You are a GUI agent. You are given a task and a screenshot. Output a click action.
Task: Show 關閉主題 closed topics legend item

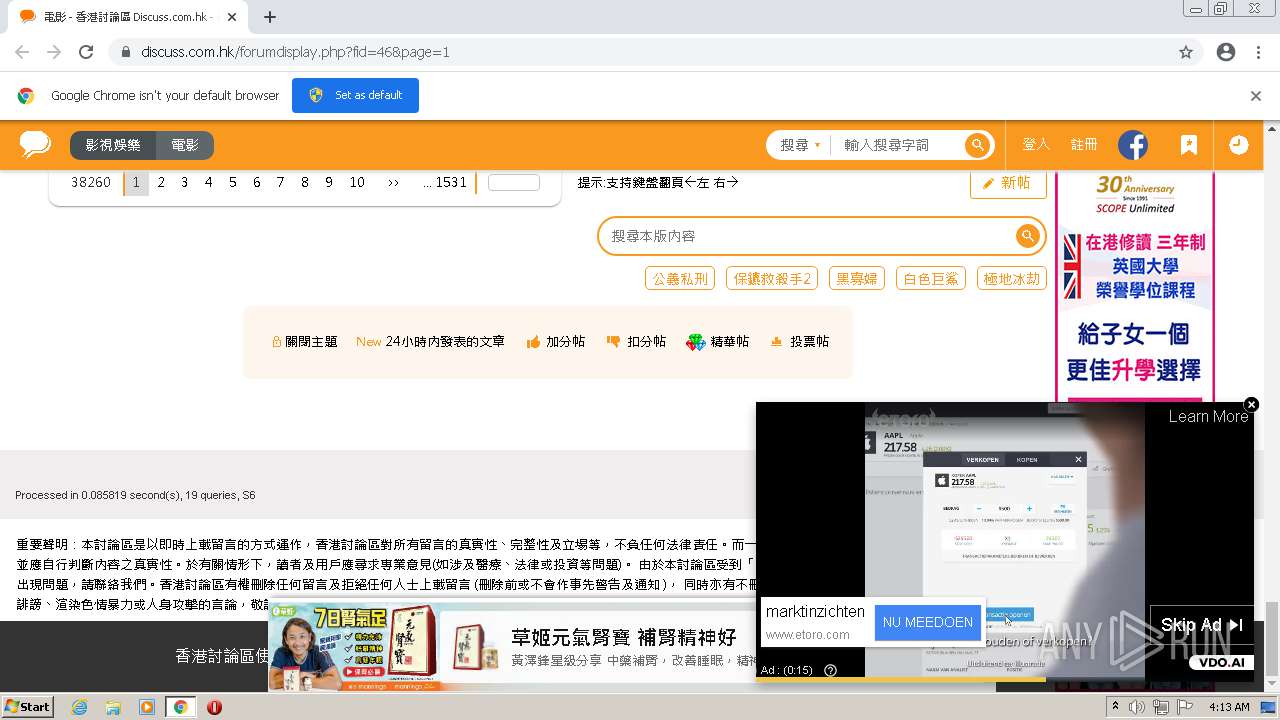(x=305, y=342)
